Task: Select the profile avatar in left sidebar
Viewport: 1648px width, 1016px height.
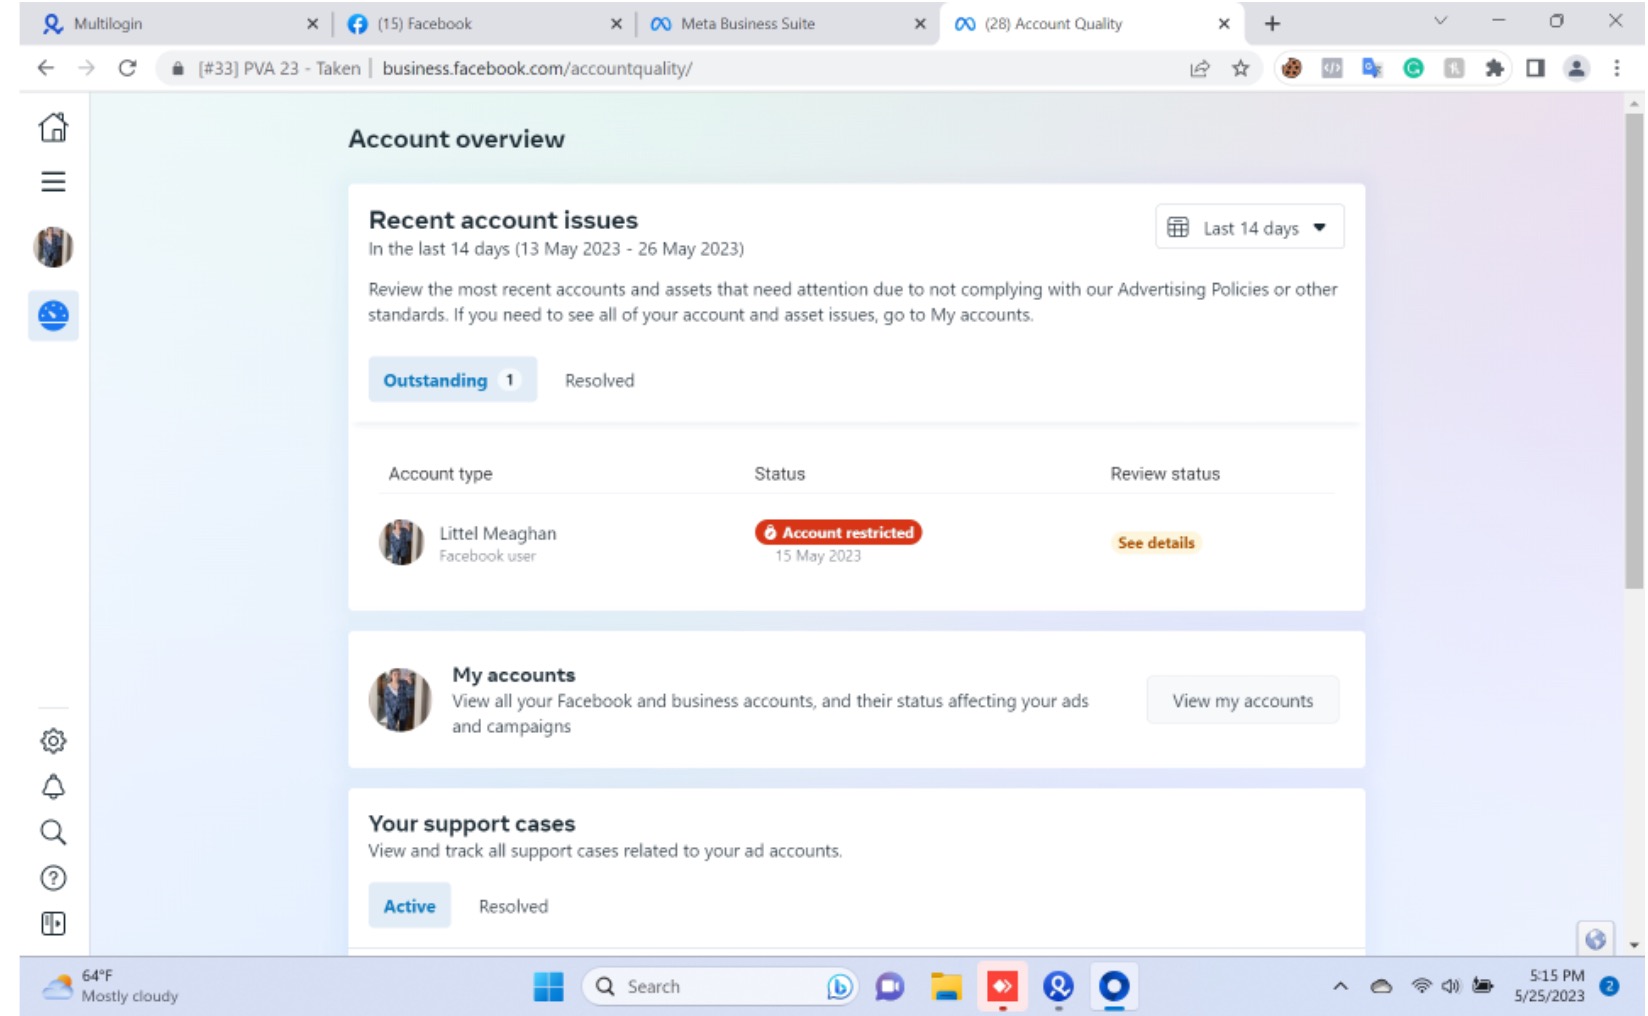Action: 53,247
